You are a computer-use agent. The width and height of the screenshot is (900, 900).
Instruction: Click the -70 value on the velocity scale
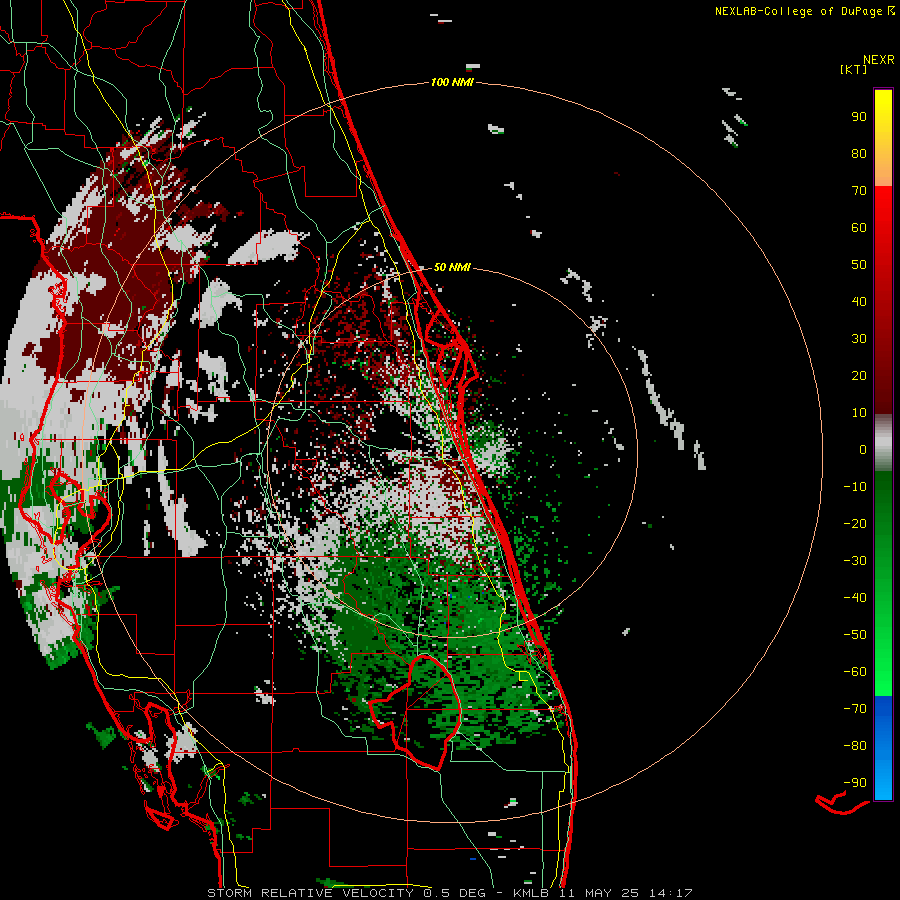tap(855, 709)
